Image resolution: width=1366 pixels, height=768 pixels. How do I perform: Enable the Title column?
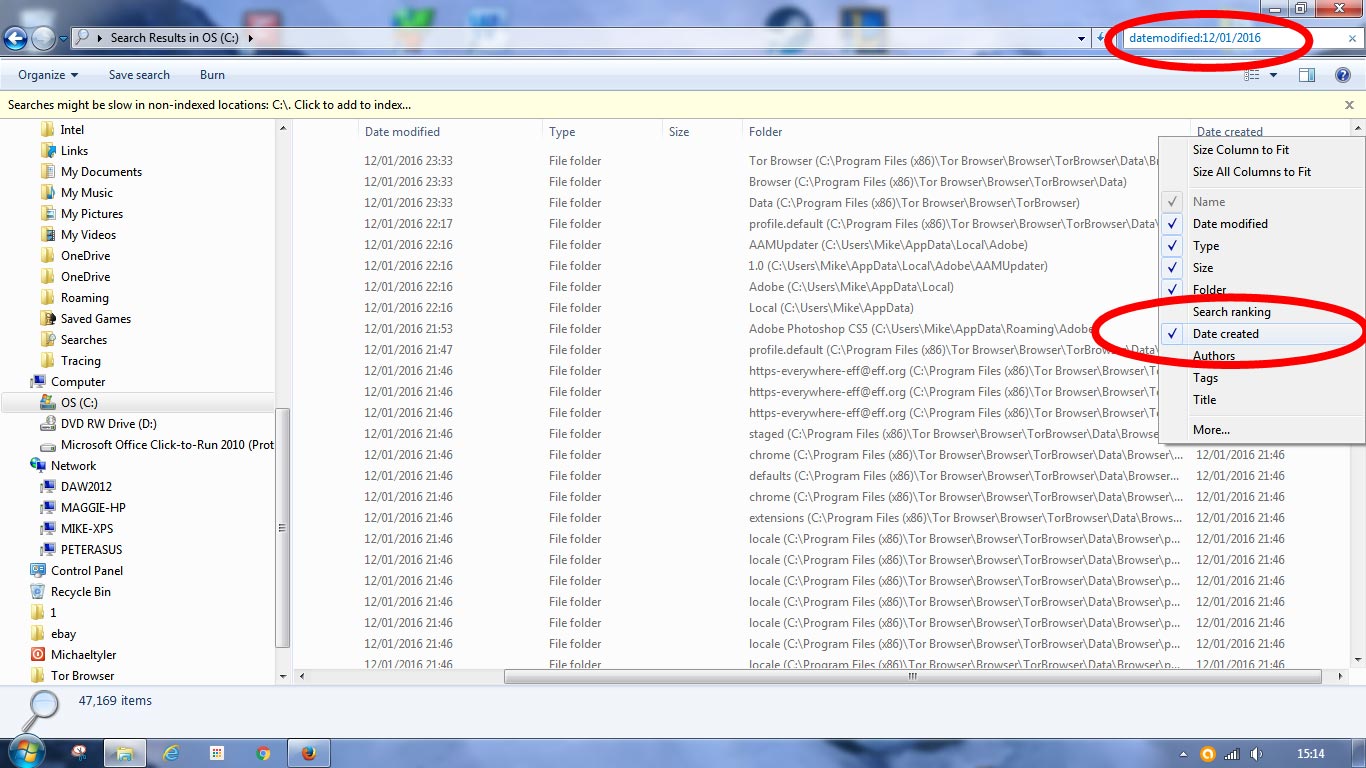[1262, 400]
